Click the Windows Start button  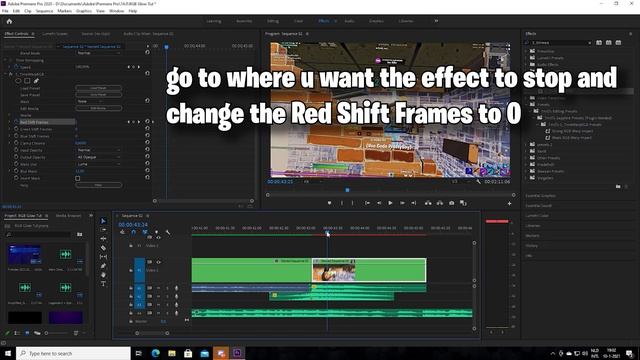[8, 353]
